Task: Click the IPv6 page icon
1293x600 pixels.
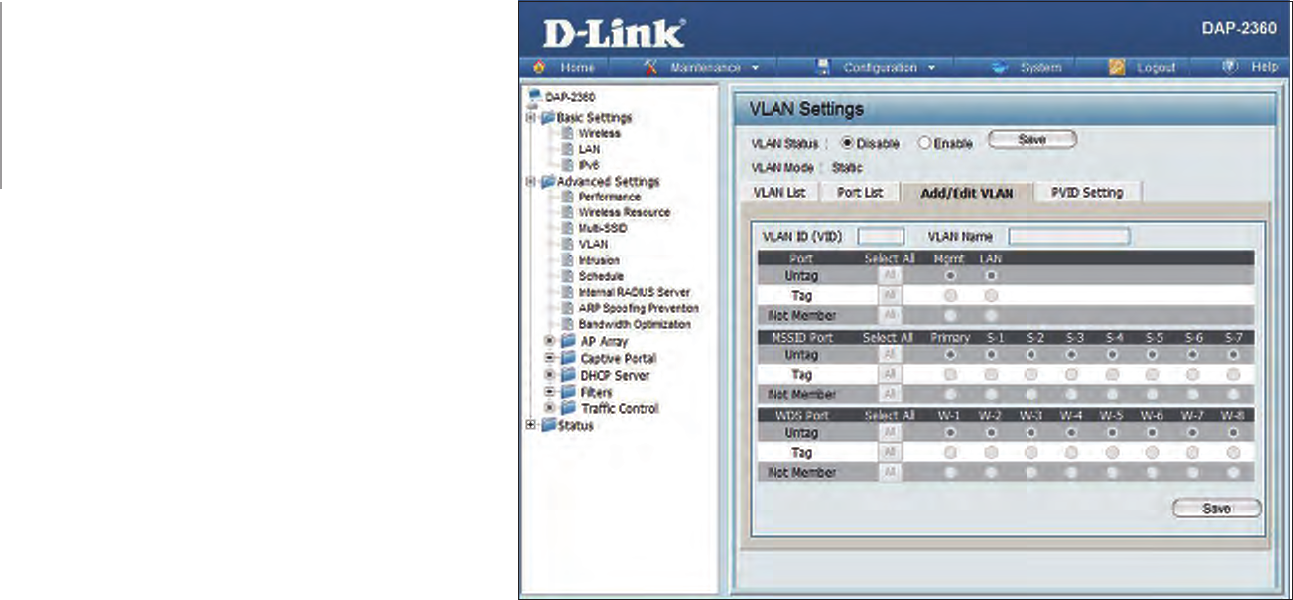Action: coord(567,165)
